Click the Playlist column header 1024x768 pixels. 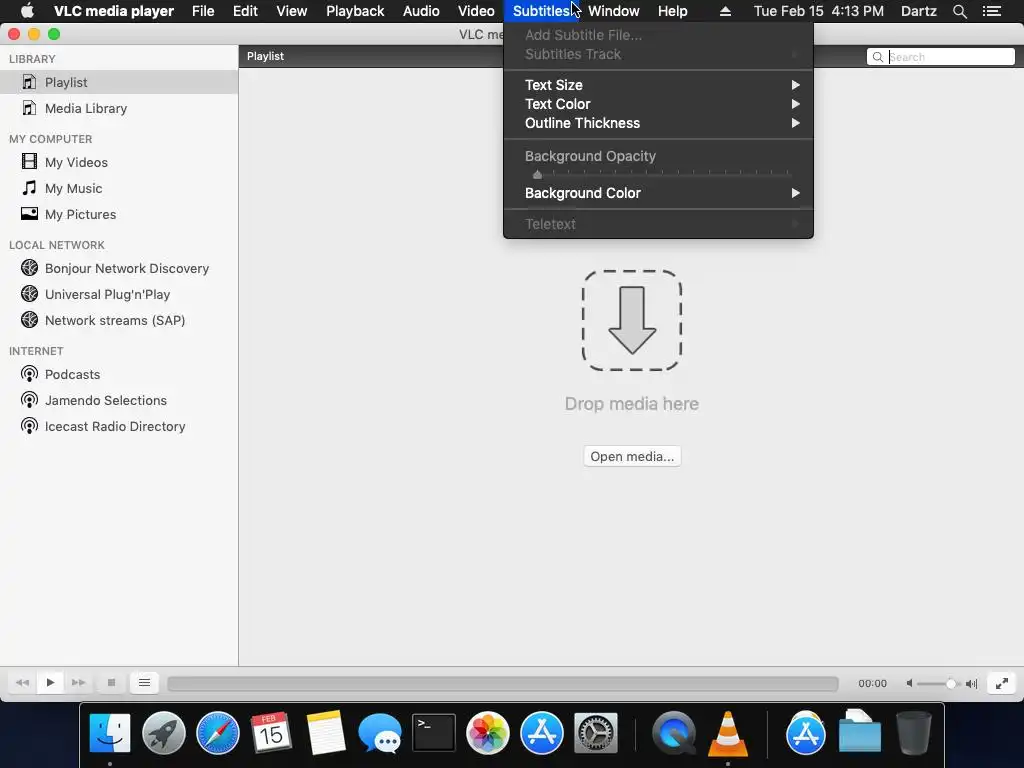point(265,56)
